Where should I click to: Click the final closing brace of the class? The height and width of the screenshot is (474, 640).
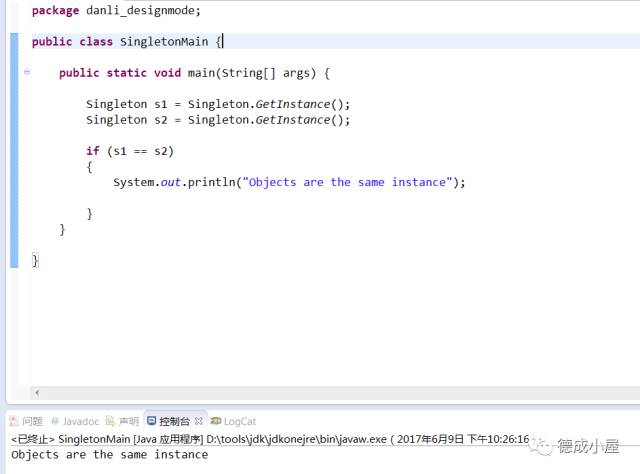pos(35,260)
